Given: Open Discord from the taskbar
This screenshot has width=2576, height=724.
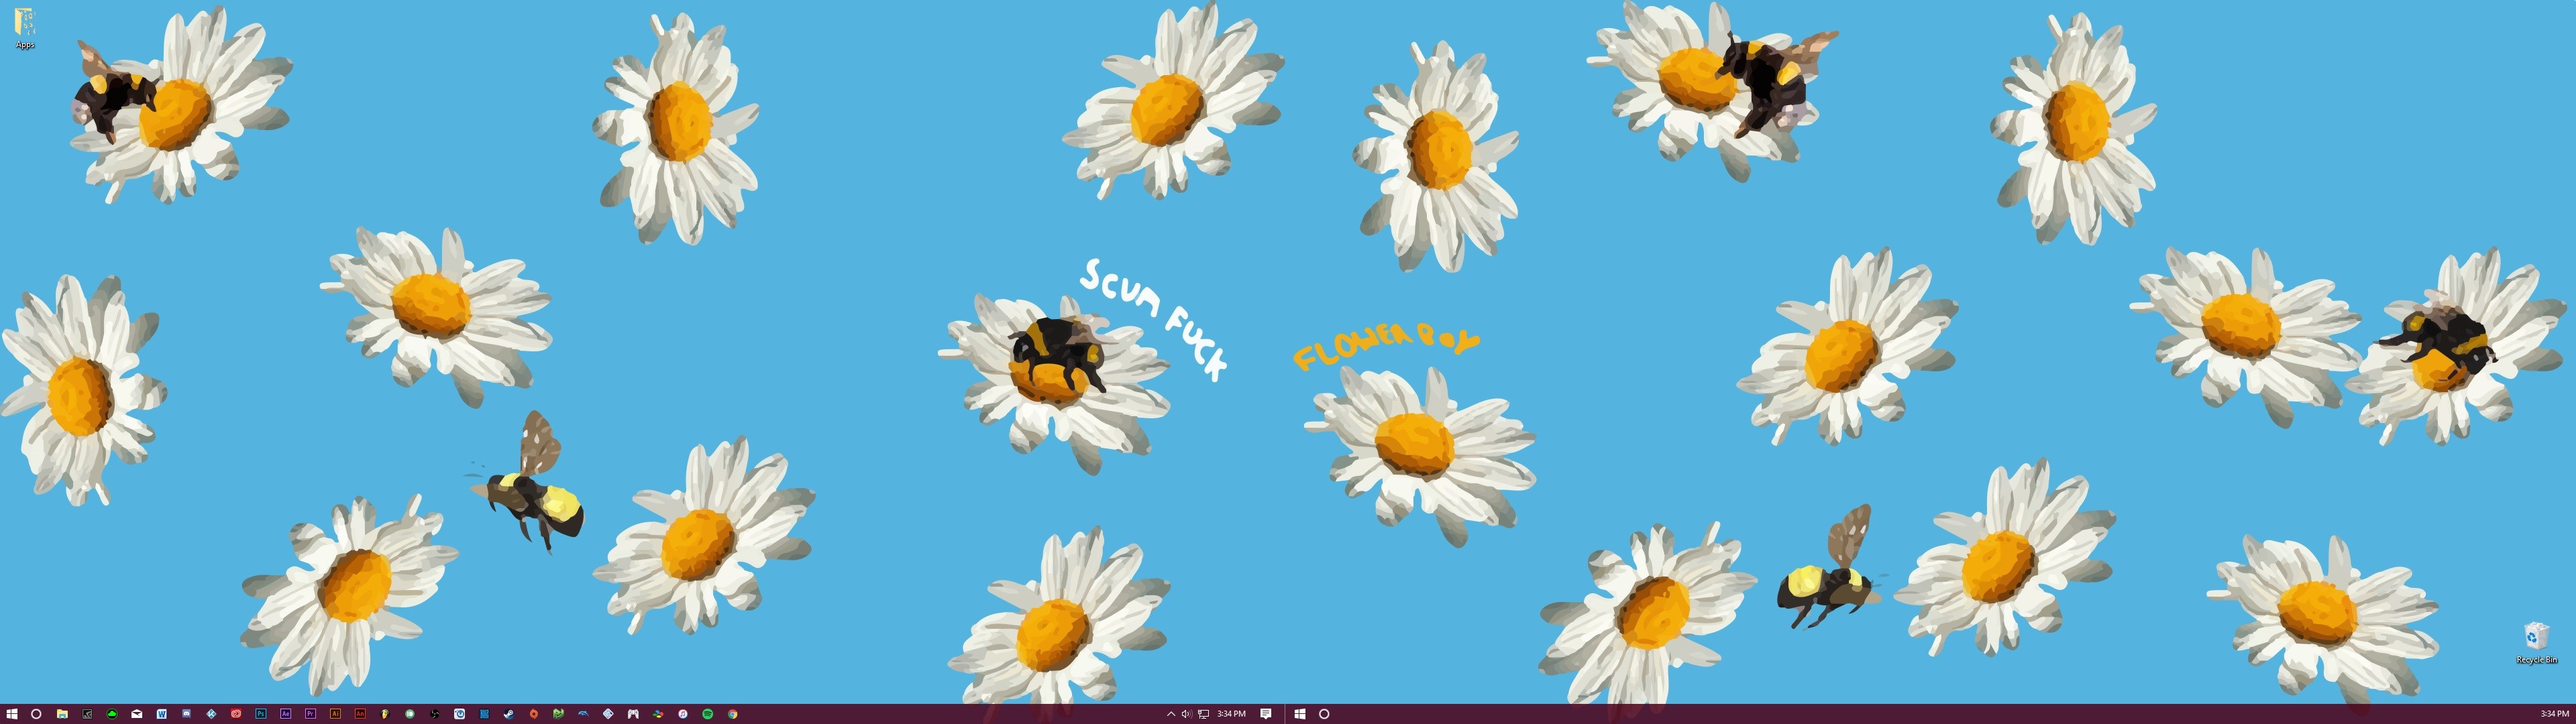Looking at the screenshot, I should click(x=187, y=714).
